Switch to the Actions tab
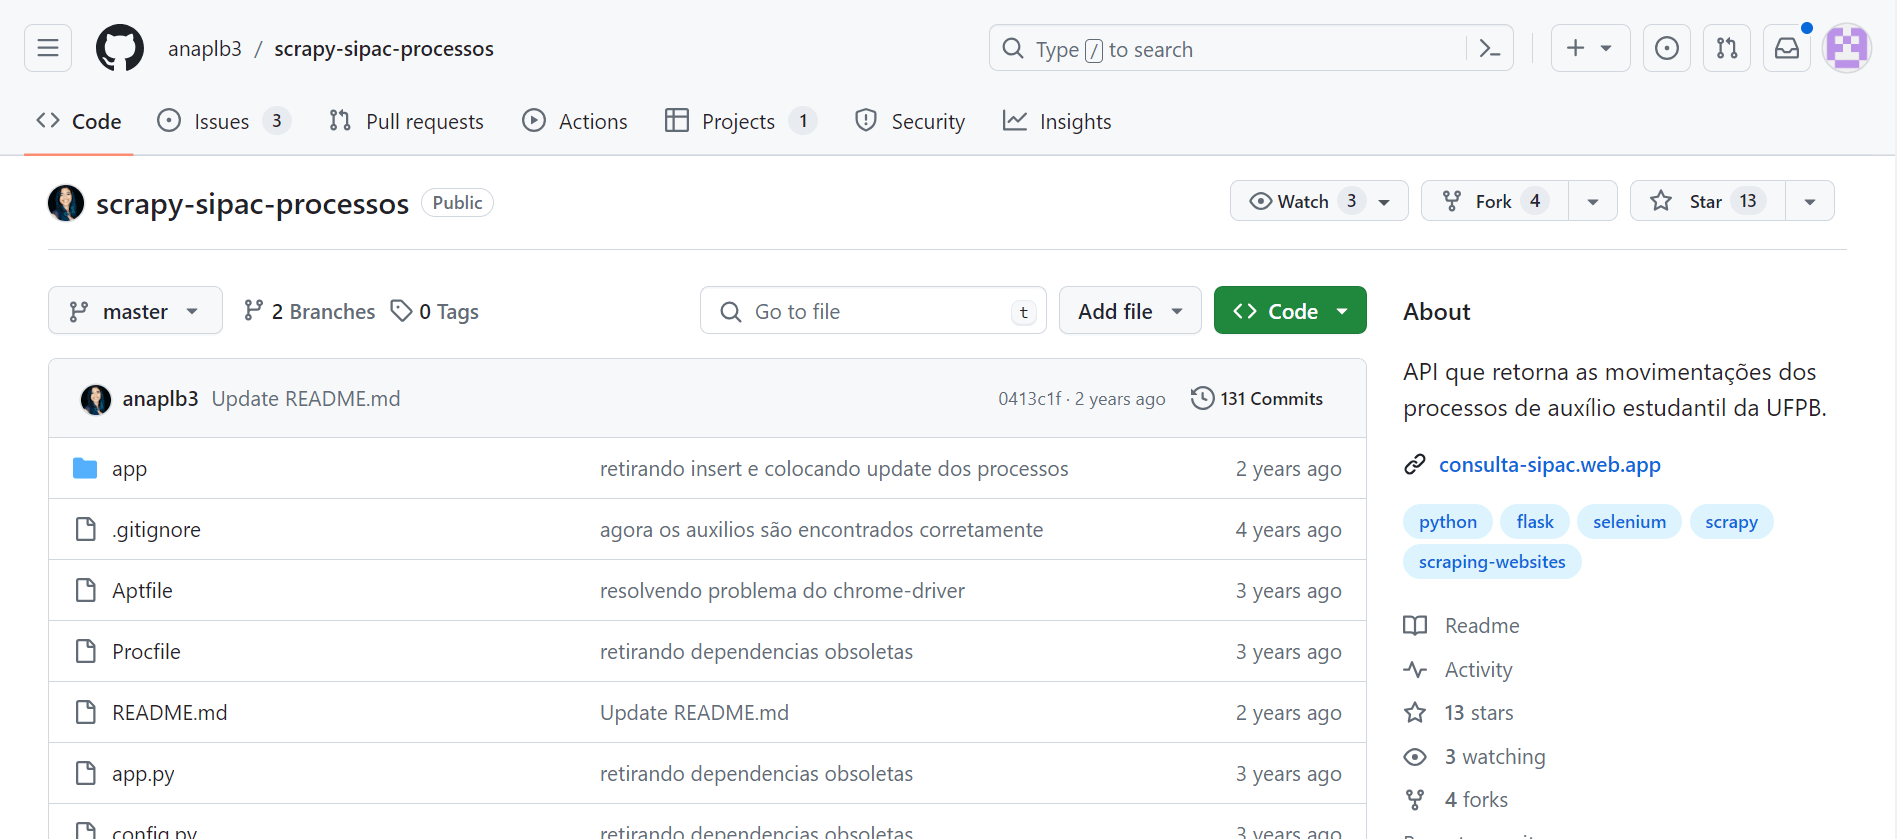 coord(575,121)
